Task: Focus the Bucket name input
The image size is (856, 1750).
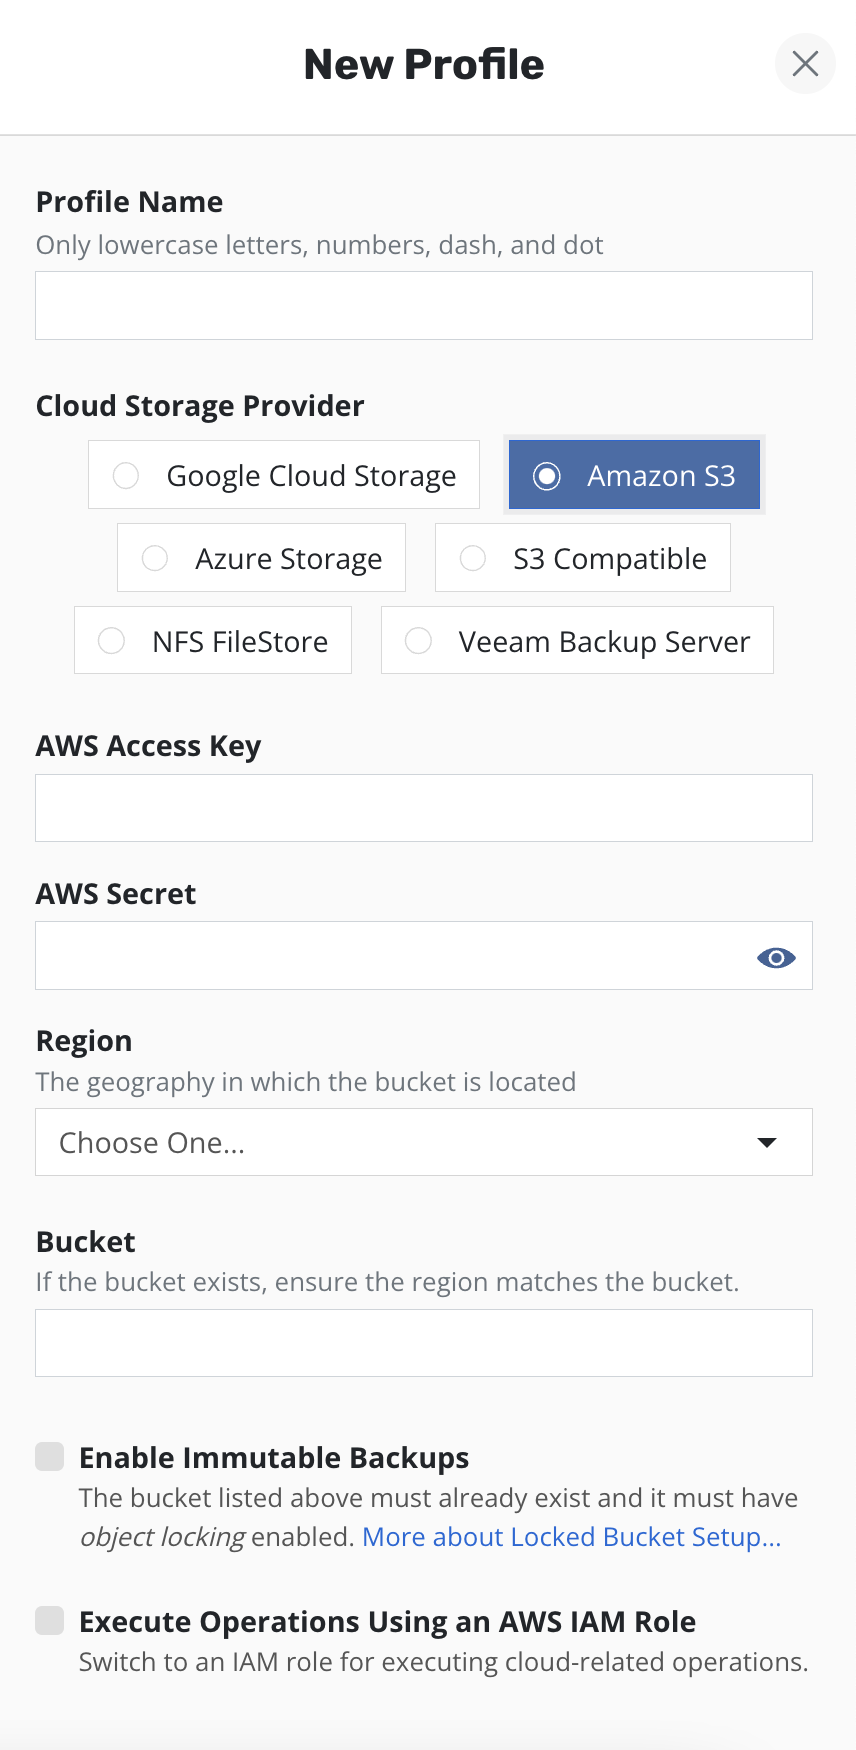Action: pyautogui.click(x=424, y=1343)
